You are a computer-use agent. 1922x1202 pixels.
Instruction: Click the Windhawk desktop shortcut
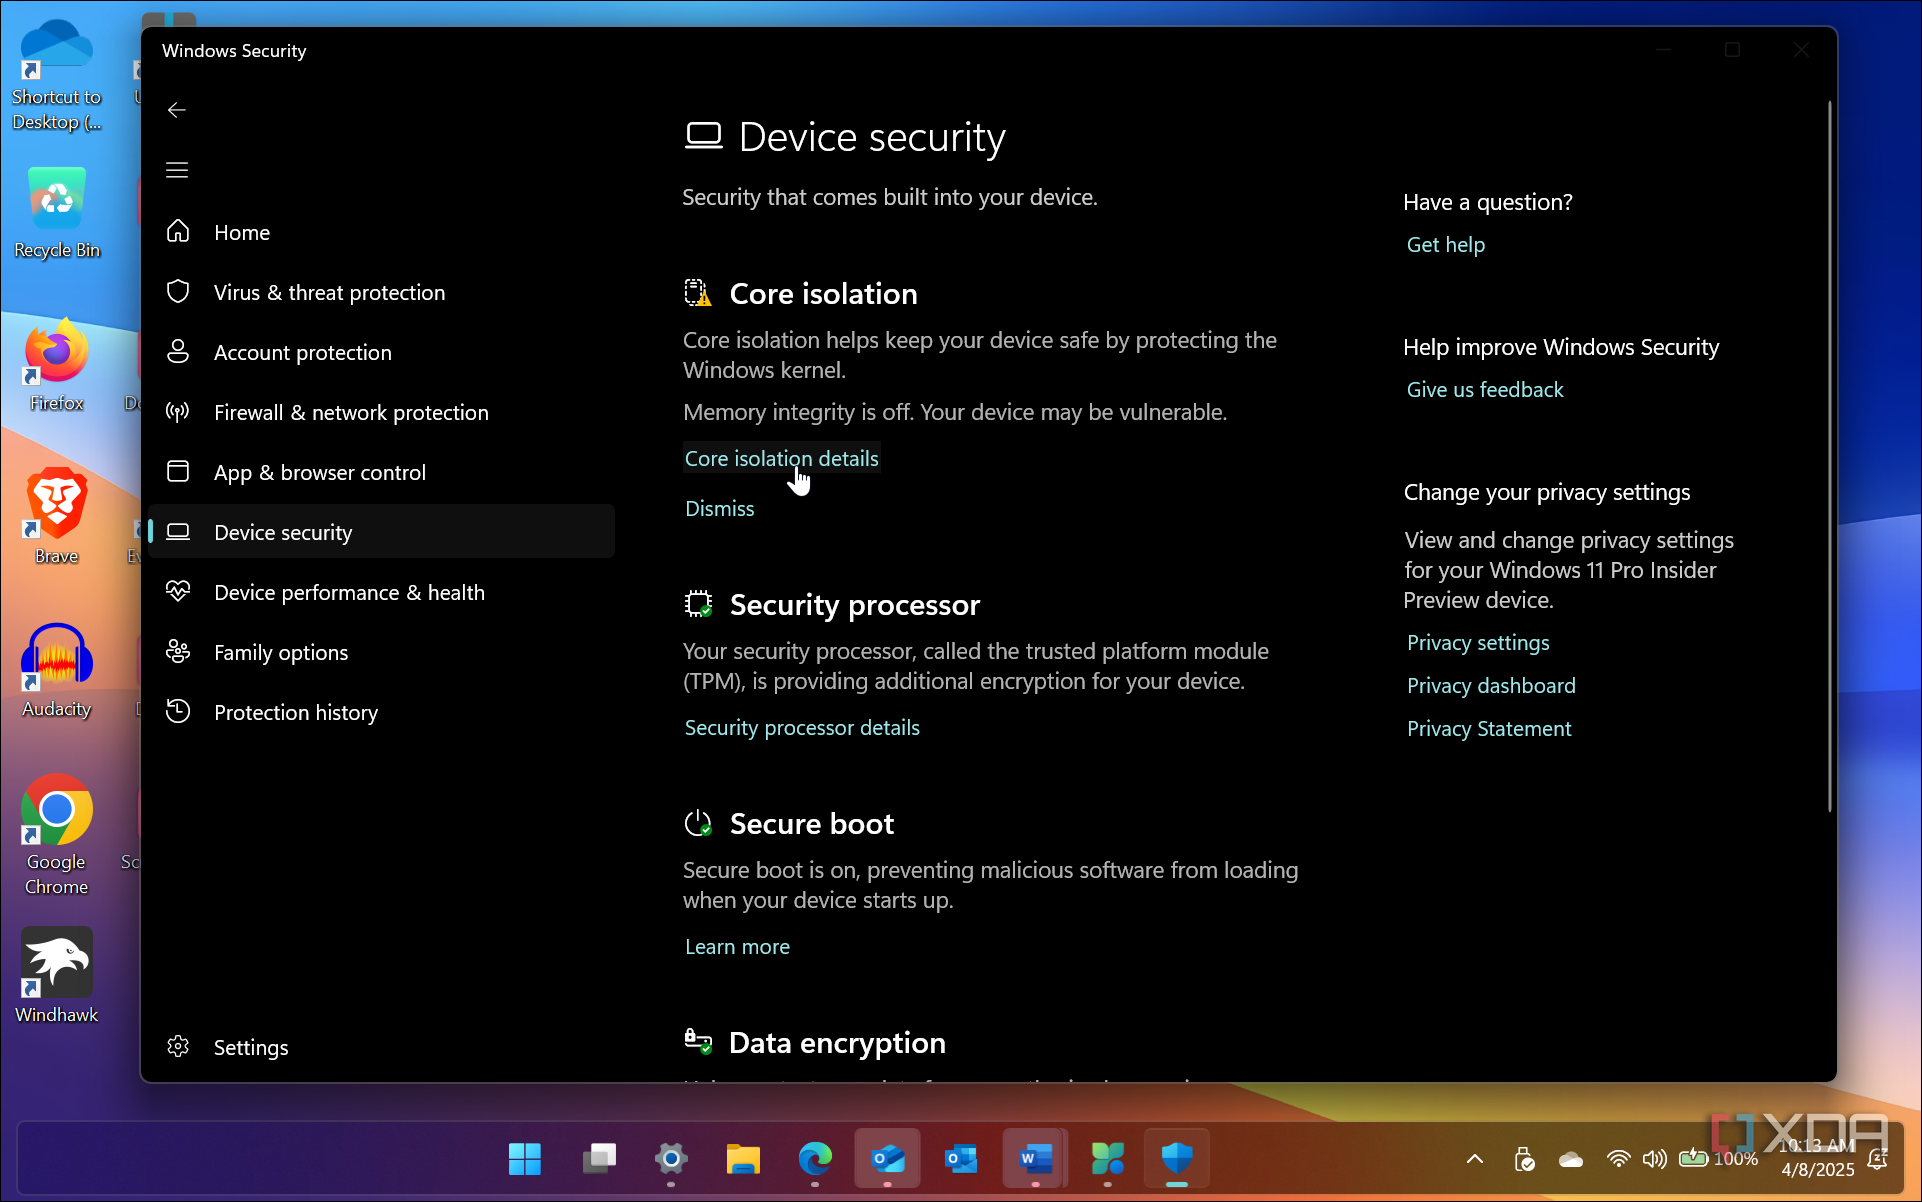point(57,976)
